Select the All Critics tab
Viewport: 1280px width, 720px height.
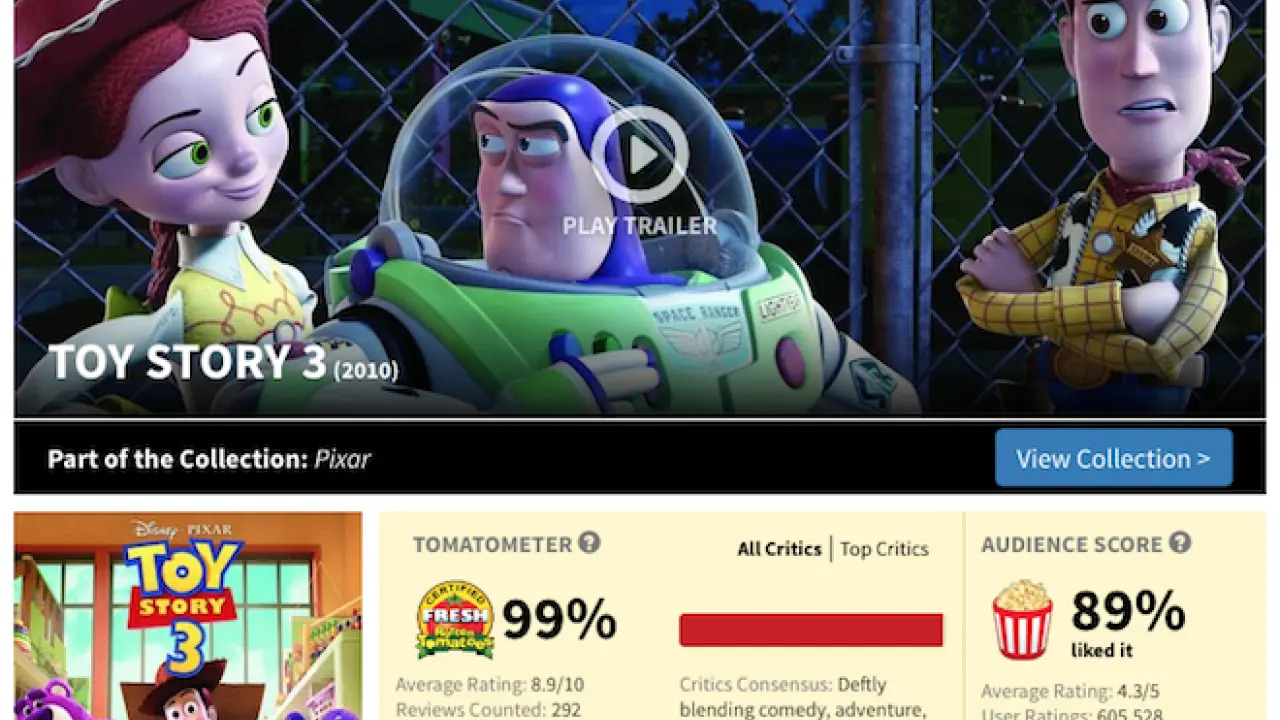click(779, 549)
